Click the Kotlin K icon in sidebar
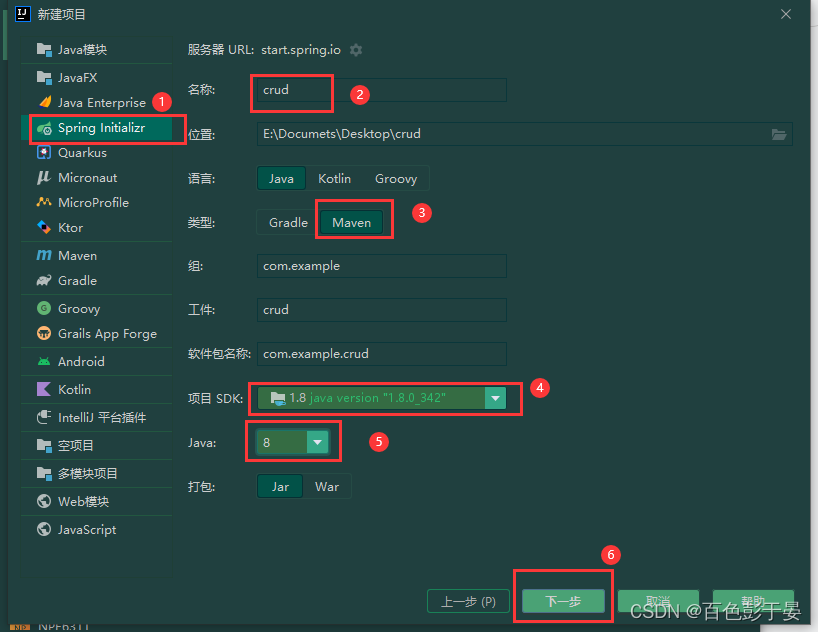Viewport: 818px width, 632px height. click(44, 389)
